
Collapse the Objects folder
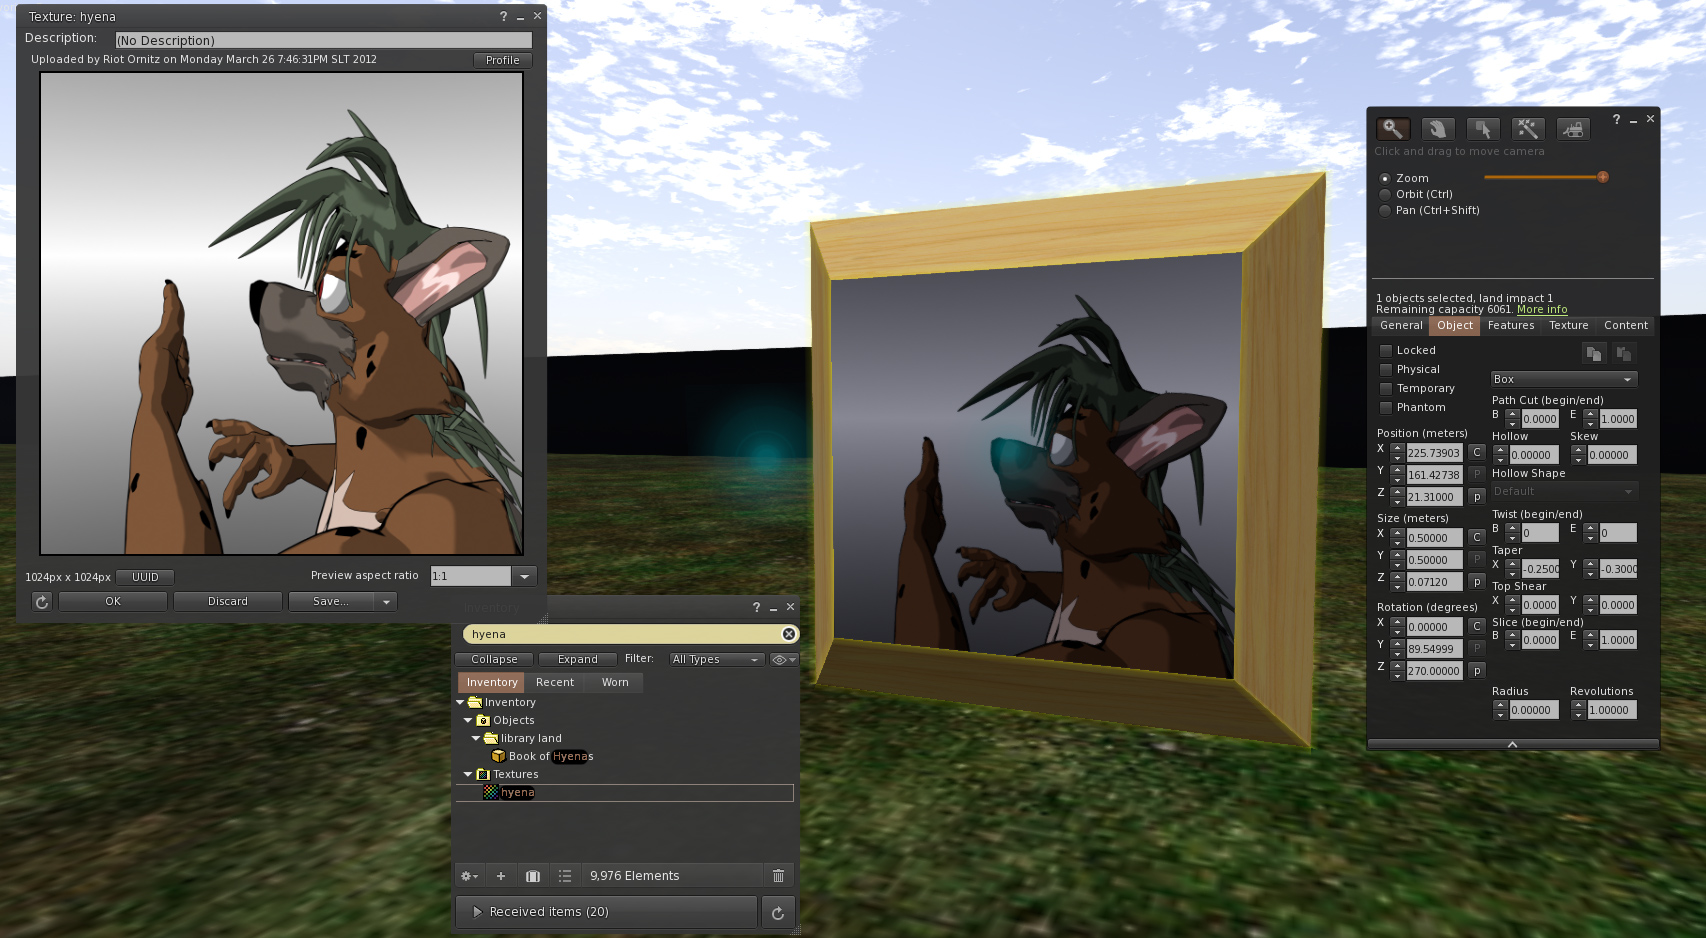[x=468, y=720]
